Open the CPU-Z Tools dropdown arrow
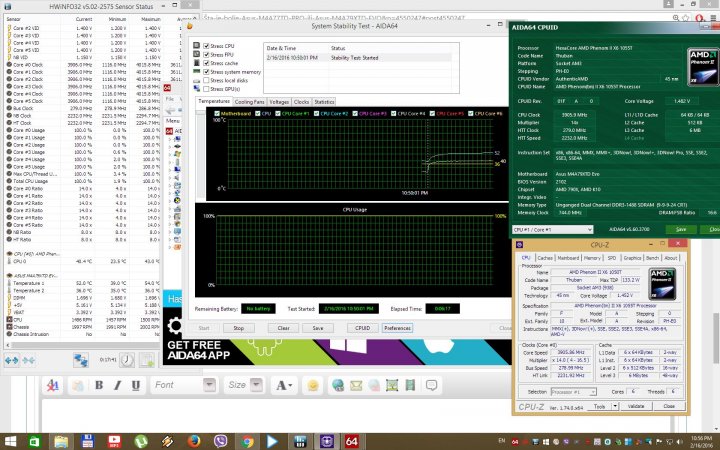 click(x=615, y=406)
